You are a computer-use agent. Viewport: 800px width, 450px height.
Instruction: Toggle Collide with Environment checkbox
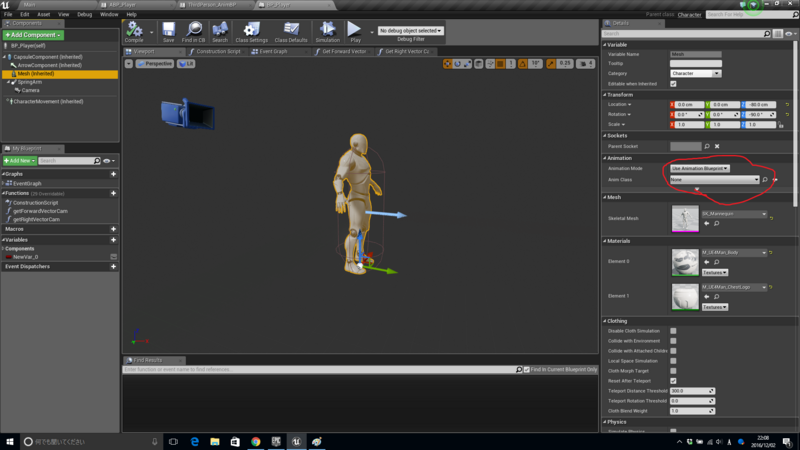[673, 341]
